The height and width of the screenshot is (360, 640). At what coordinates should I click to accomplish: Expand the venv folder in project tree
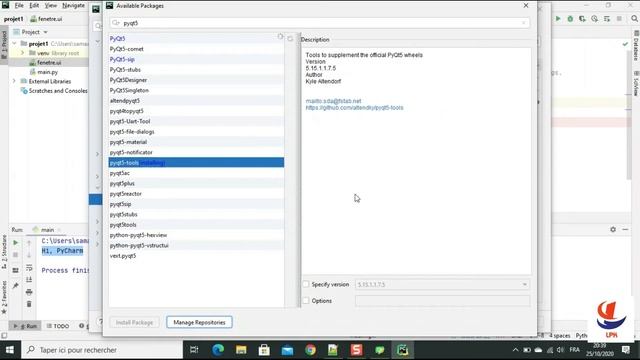[22, 53]
